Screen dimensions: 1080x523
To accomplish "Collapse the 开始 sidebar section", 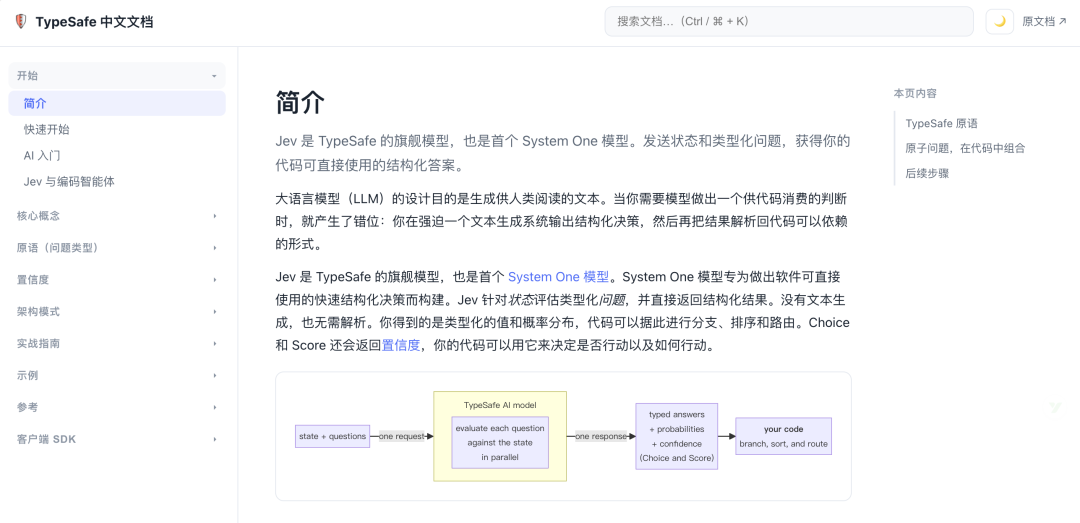I will tap(116, 76).
